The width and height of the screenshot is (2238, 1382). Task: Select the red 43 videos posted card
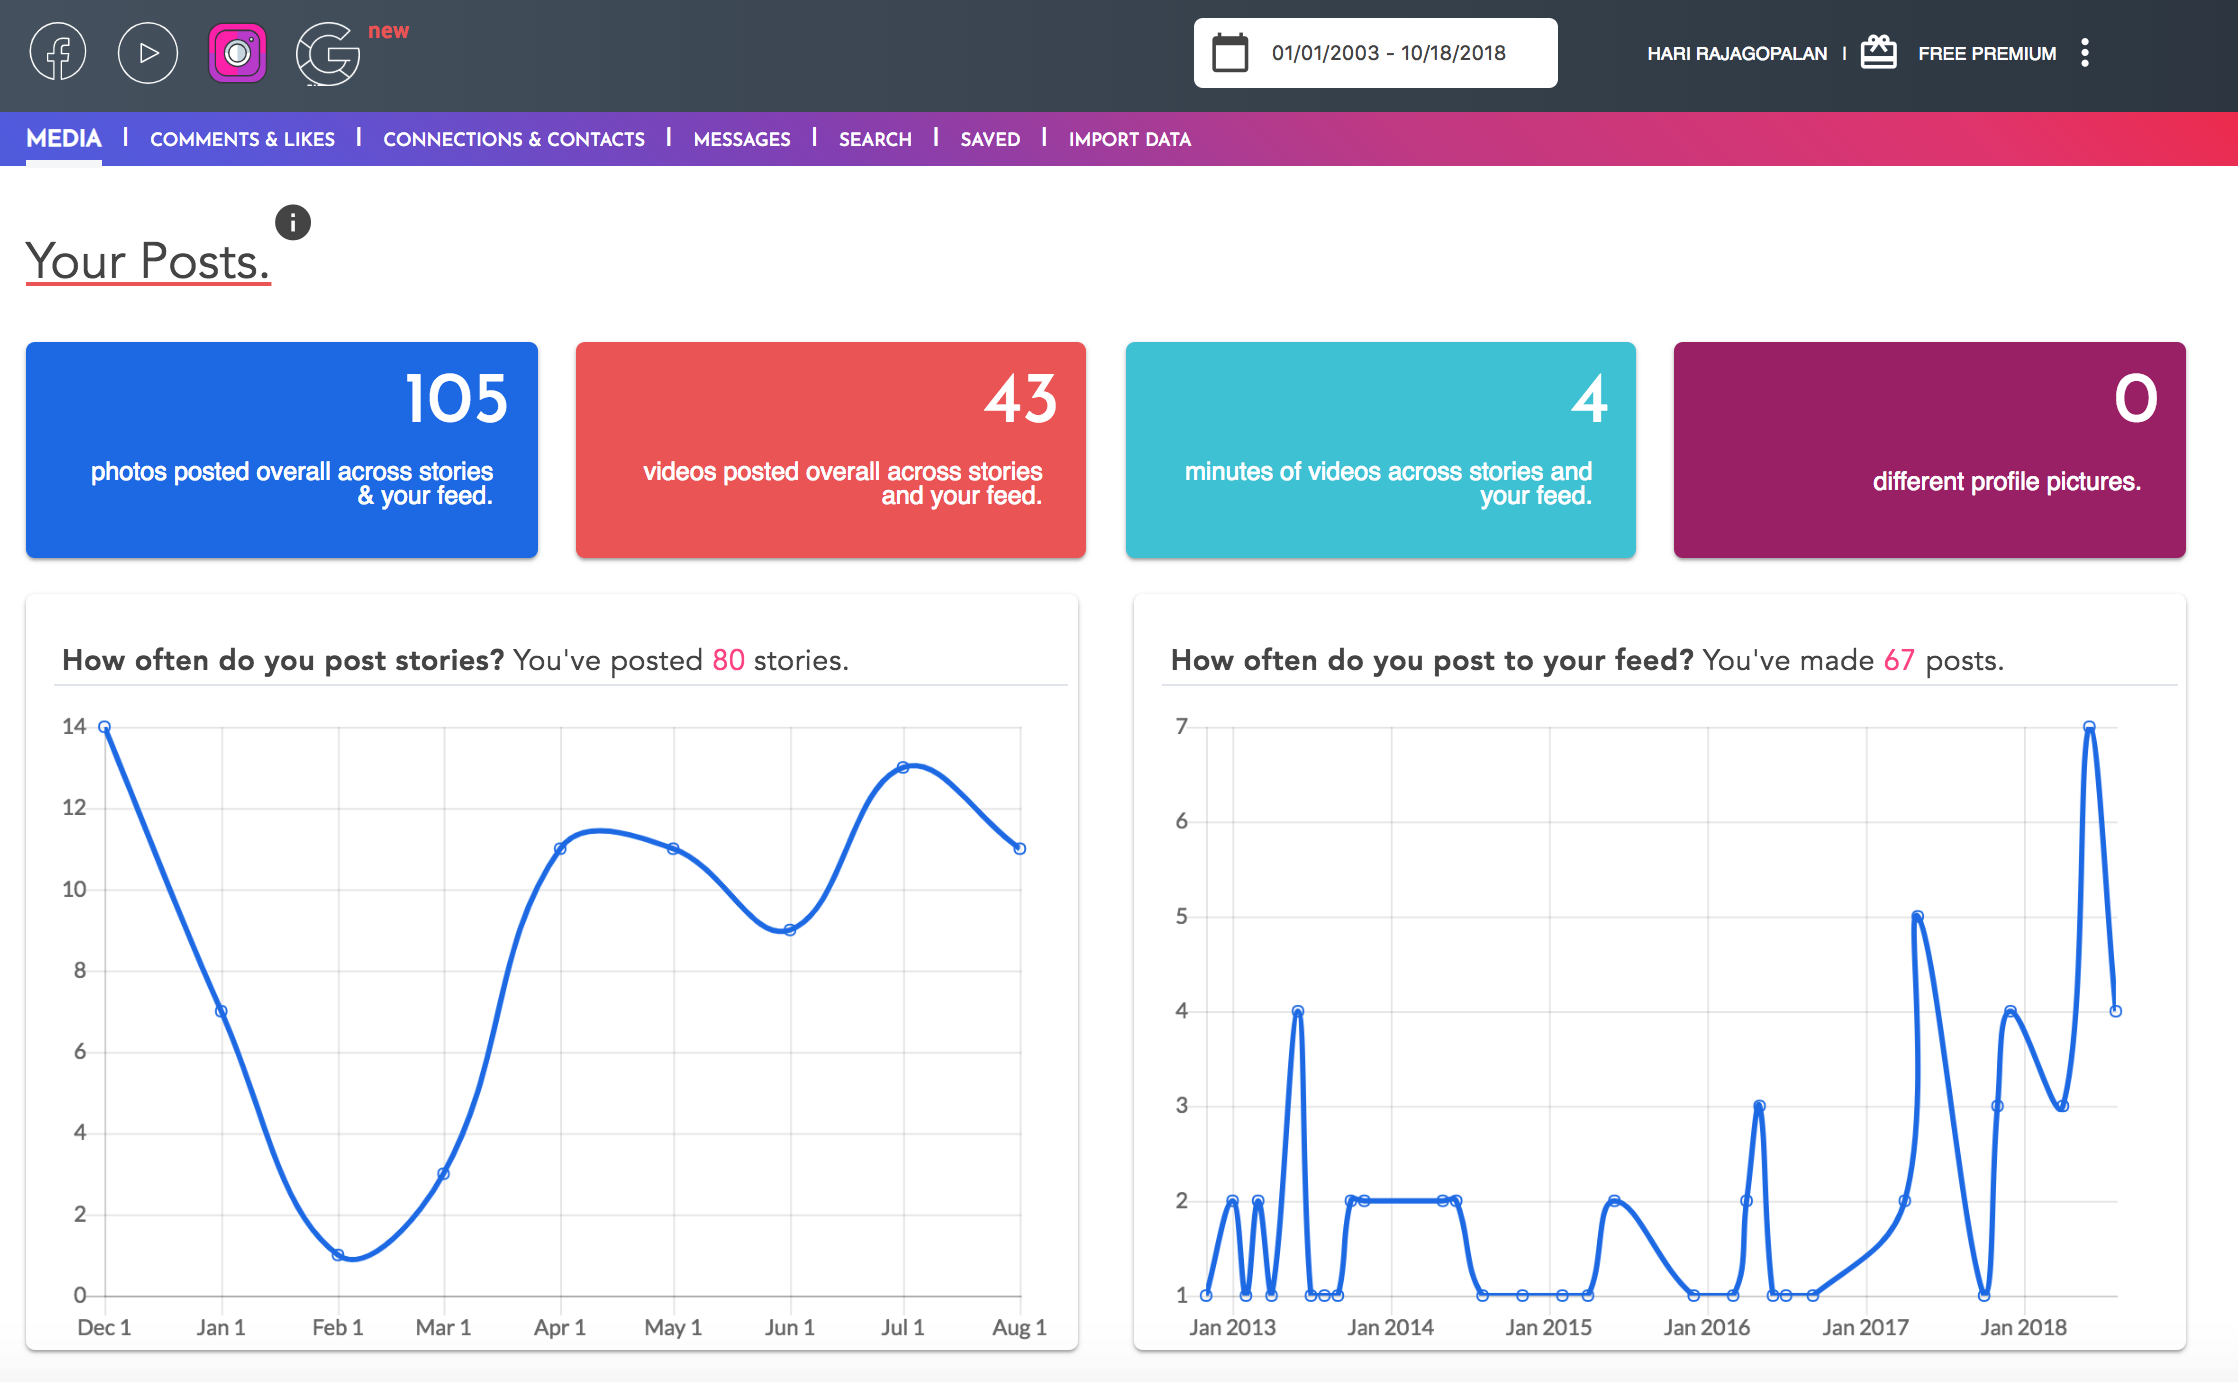(x=831, y=449)
